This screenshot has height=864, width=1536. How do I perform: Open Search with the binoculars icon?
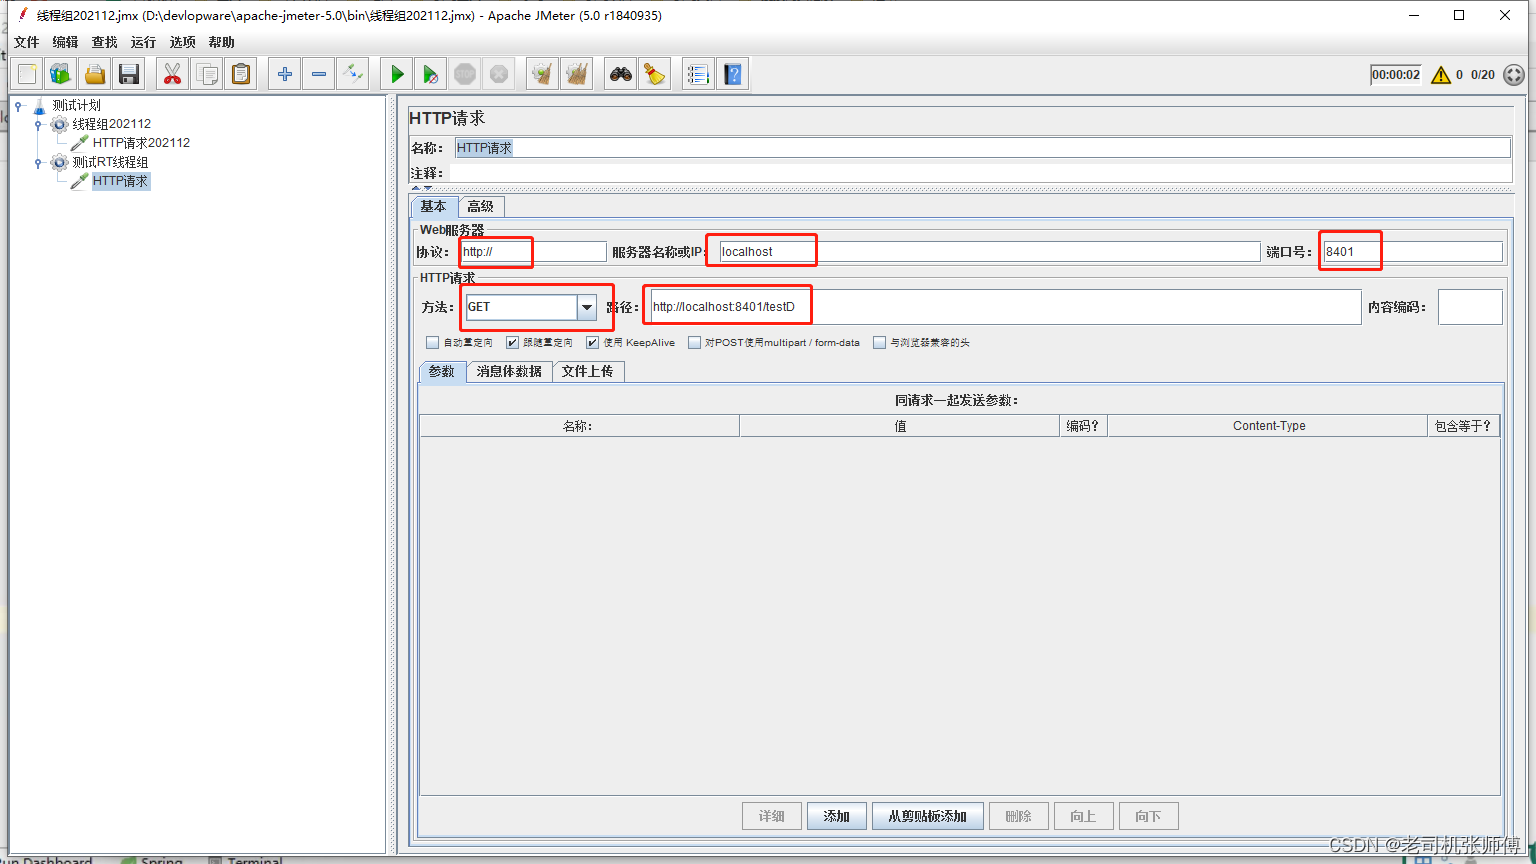point(621,74)
